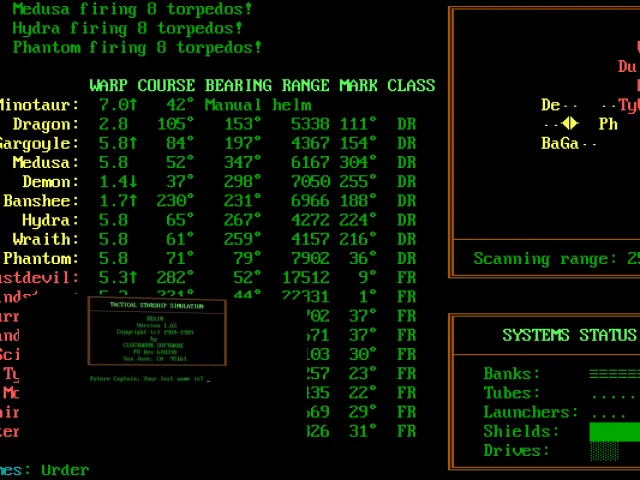The image size is (640, 480).
Task: Click Banshee's course value 230°
Action: [x=176, y=201]
